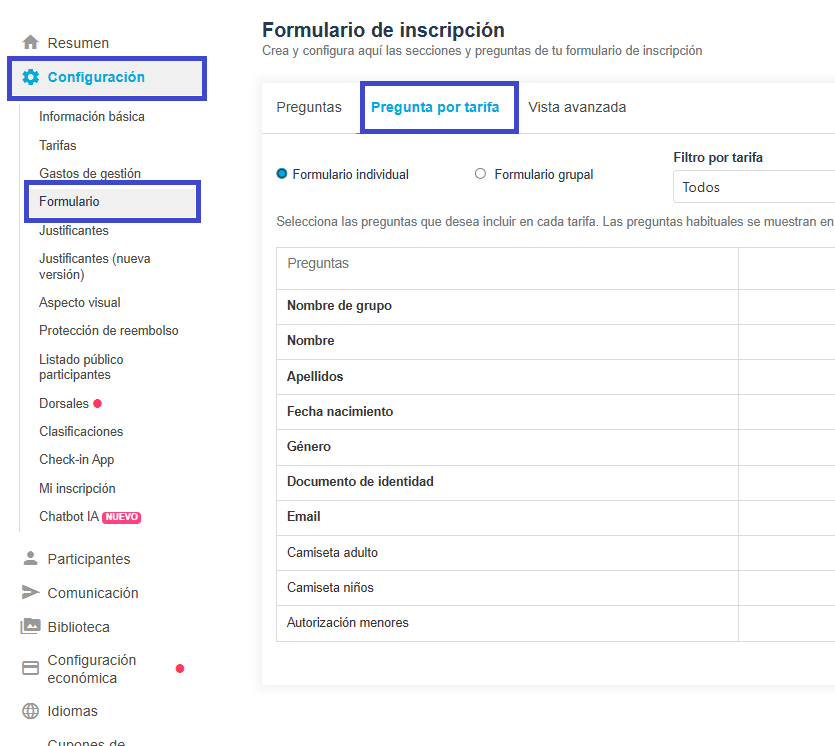Click the Configuración gear icon
Image resolution: width=835 pixels, height=746 pixels.
30,77
